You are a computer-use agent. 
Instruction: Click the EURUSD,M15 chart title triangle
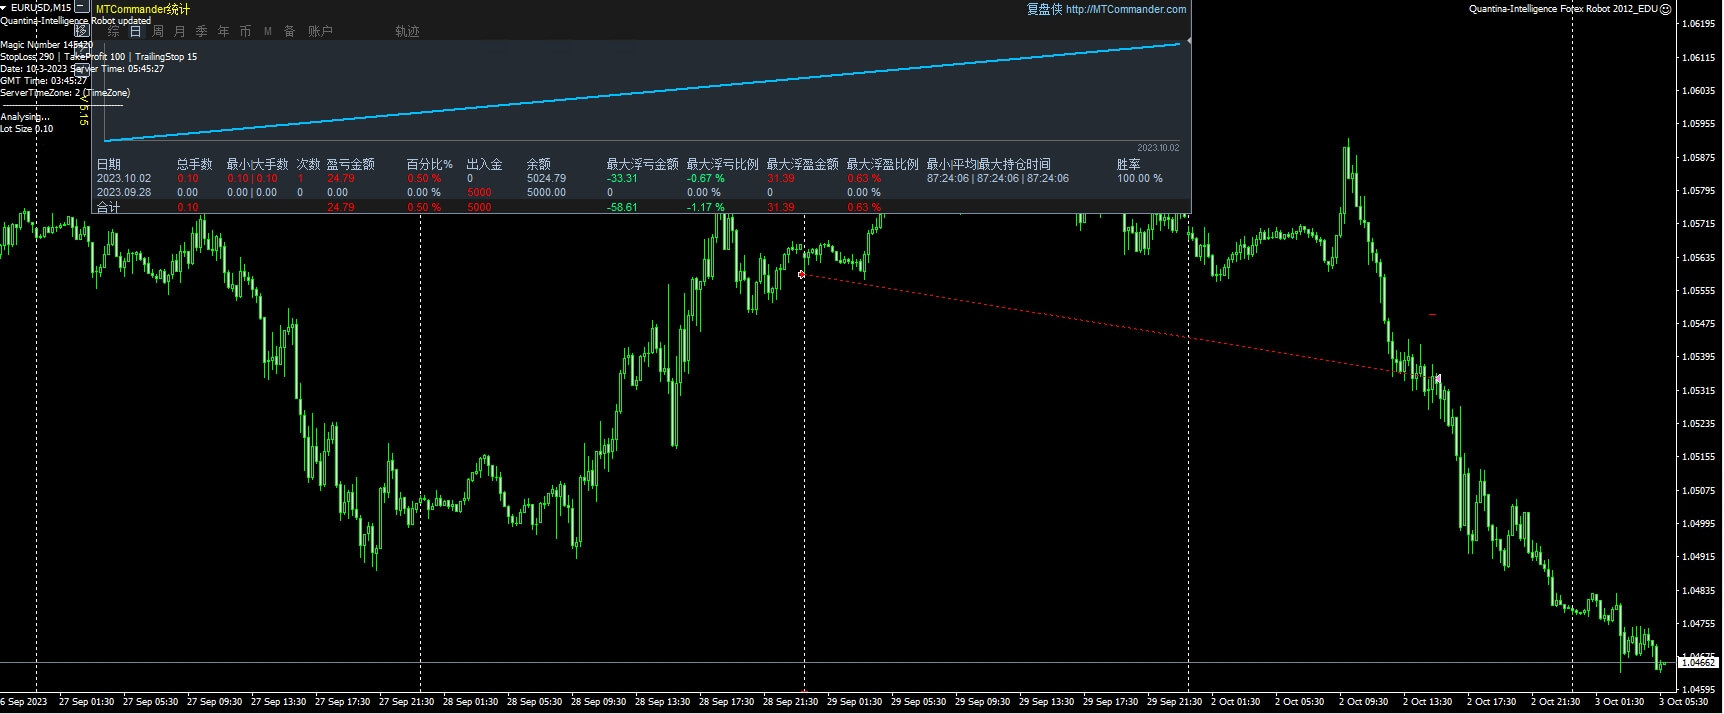4,7
